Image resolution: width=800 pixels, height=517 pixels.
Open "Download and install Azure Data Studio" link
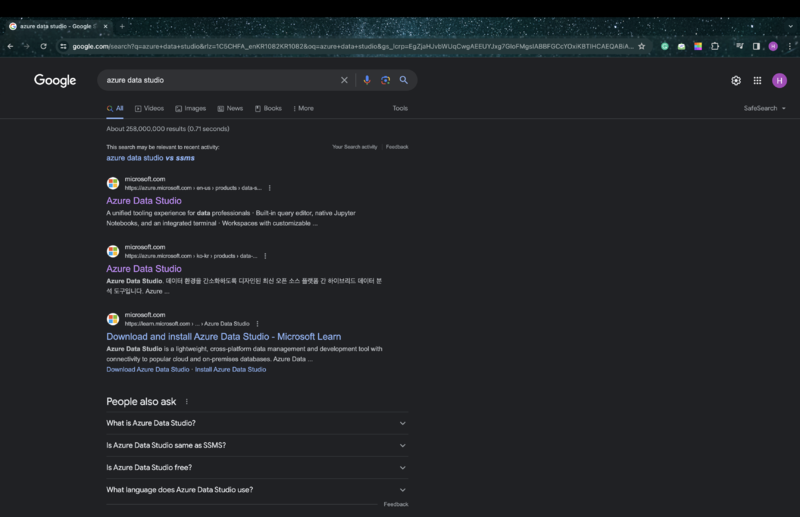[223, 337]
